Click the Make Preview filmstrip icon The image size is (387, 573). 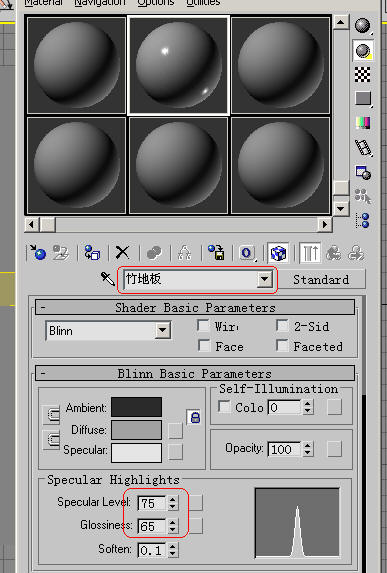(x=363, y=148)
